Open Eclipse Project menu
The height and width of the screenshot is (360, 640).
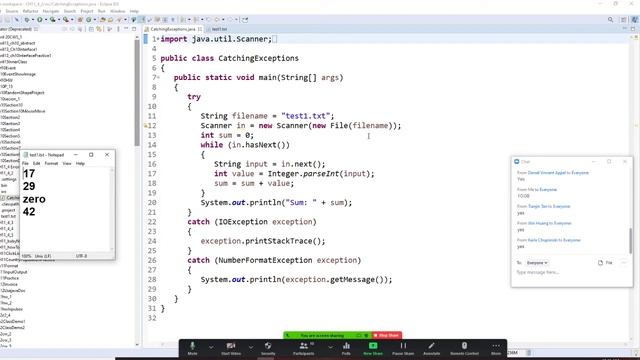(x=87, y=11)
